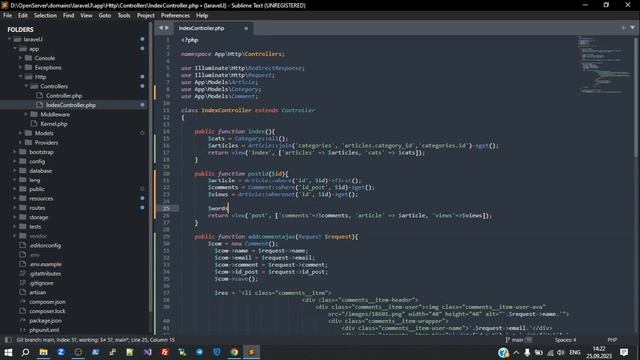Change indentation via Spaces: 4

tap(565, 340)
